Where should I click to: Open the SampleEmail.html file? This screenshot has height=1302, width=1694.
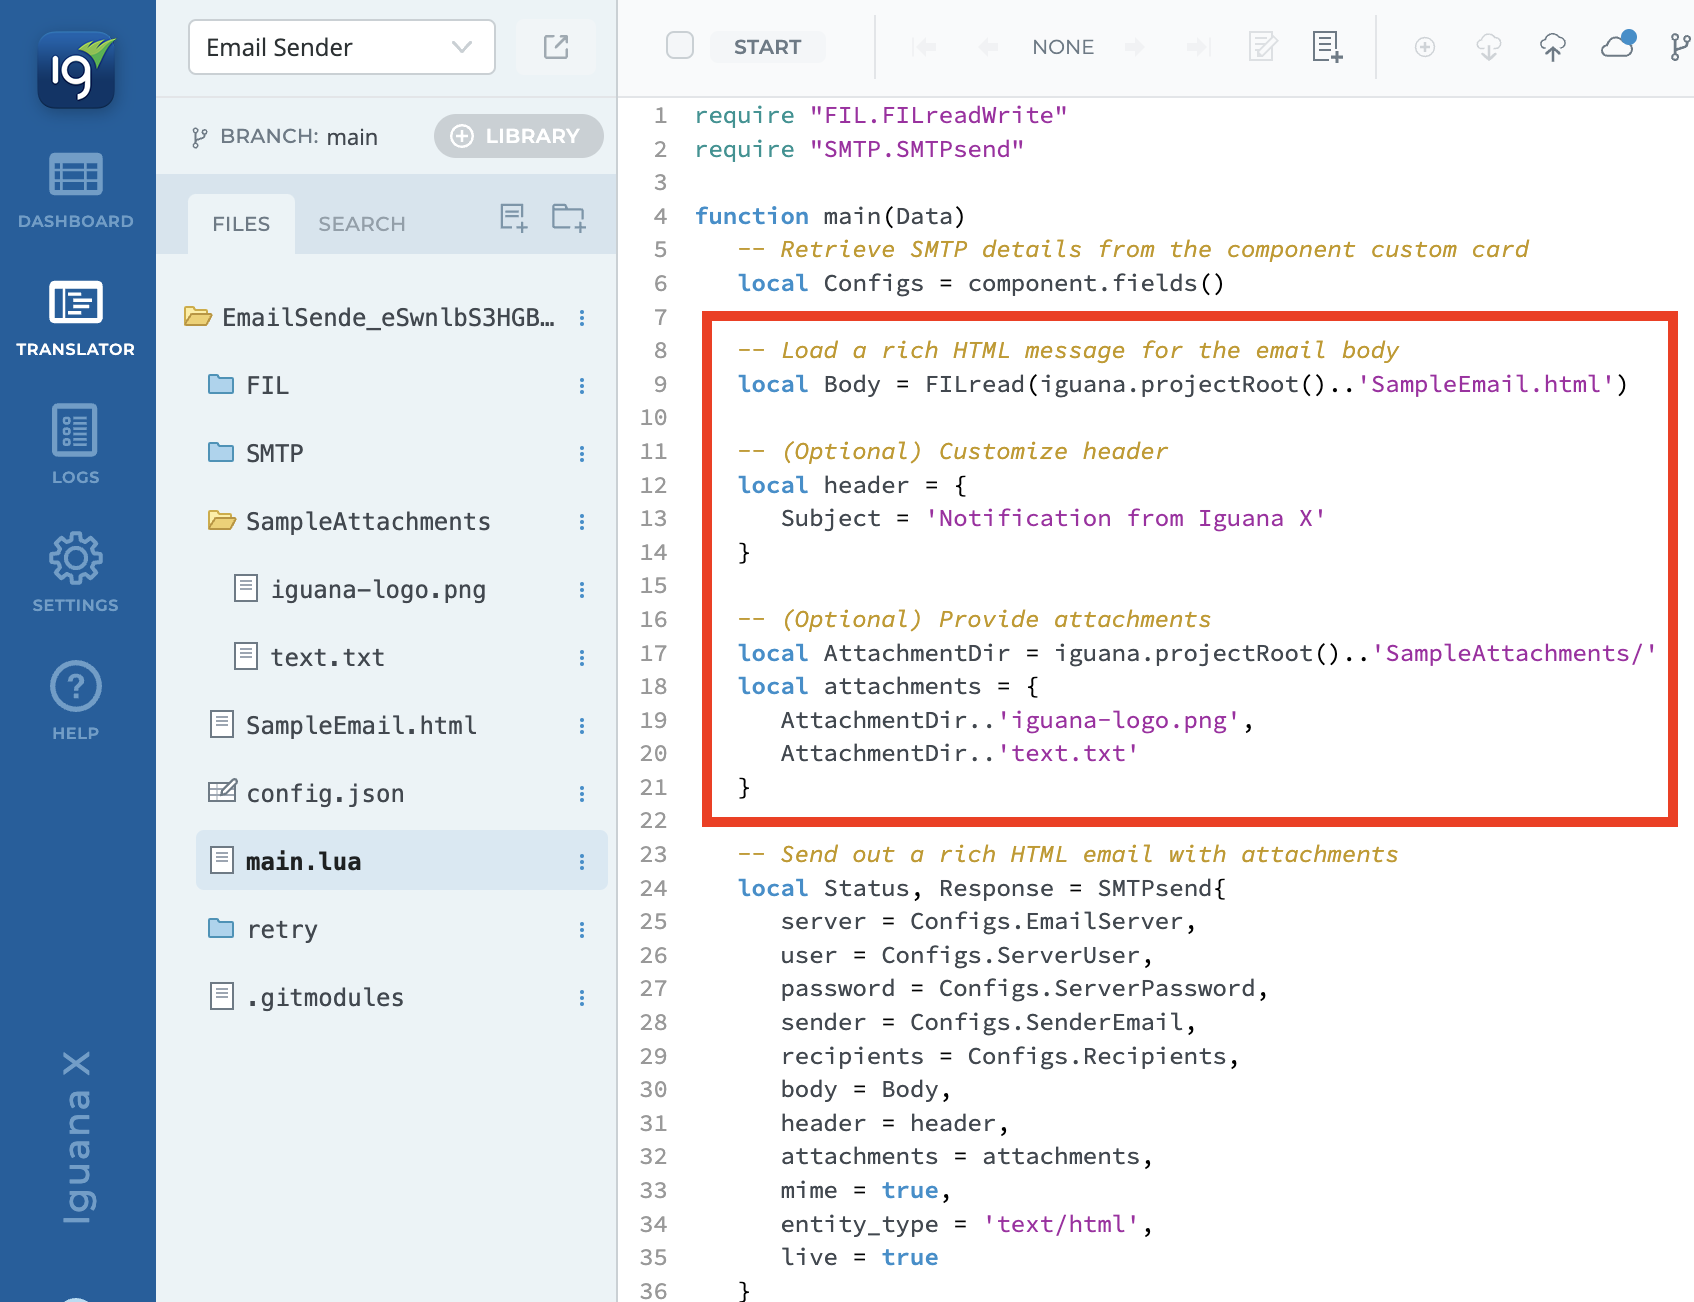click(360, 725)
